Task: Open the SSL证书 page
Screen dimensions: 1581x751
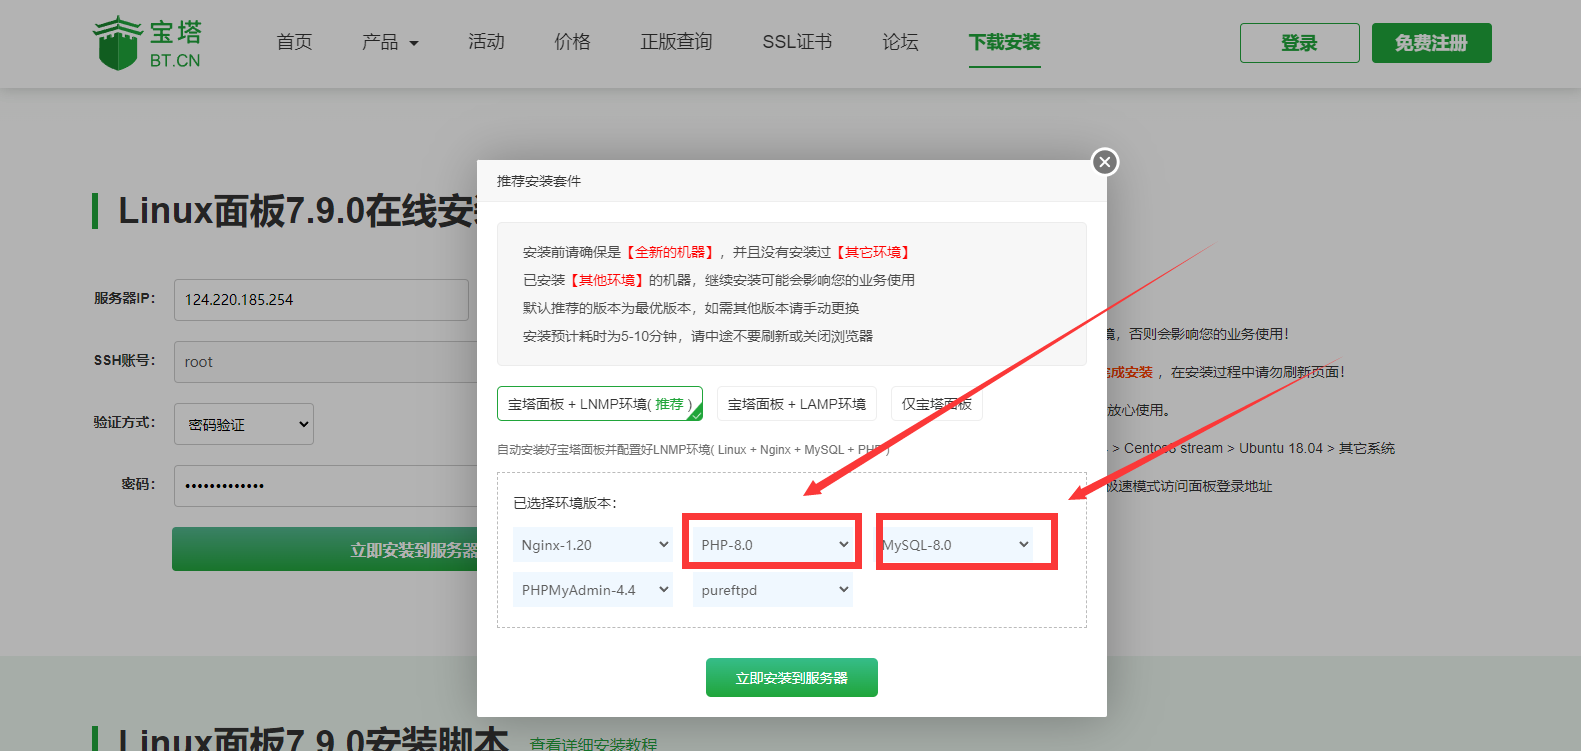Action: 797,42
